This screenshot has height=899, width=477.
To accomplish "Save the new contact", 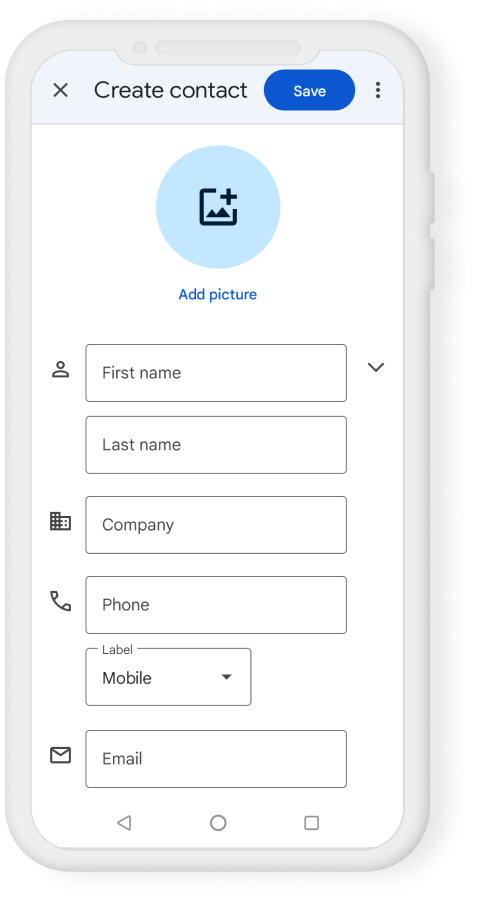I will pyautogui.click(x=310, y=90).
